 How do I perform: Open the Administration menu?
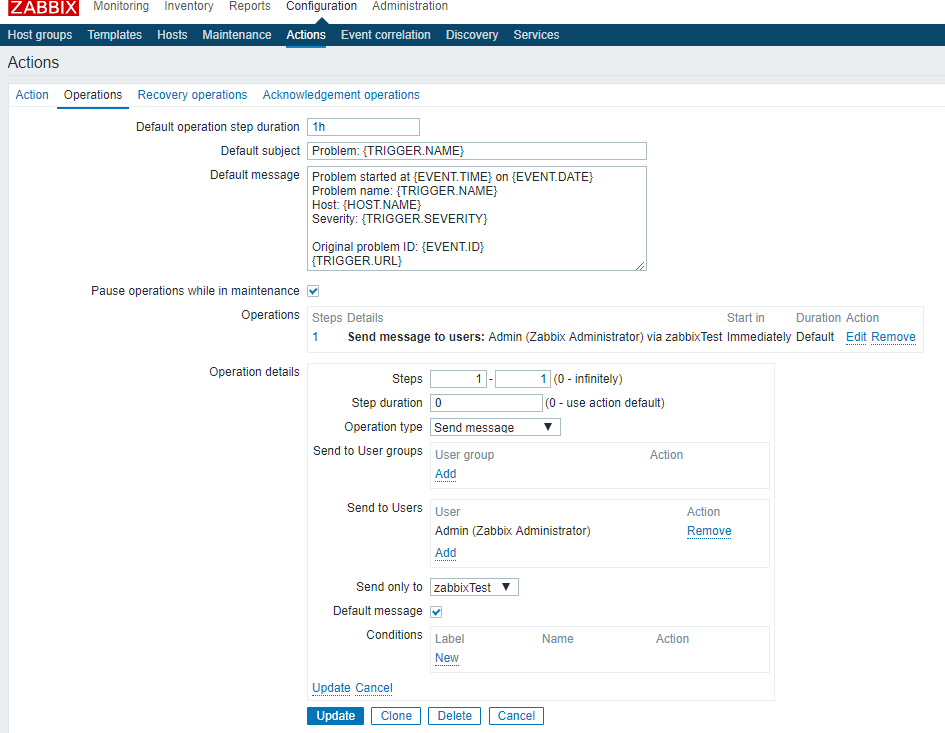tap(410, 6)
